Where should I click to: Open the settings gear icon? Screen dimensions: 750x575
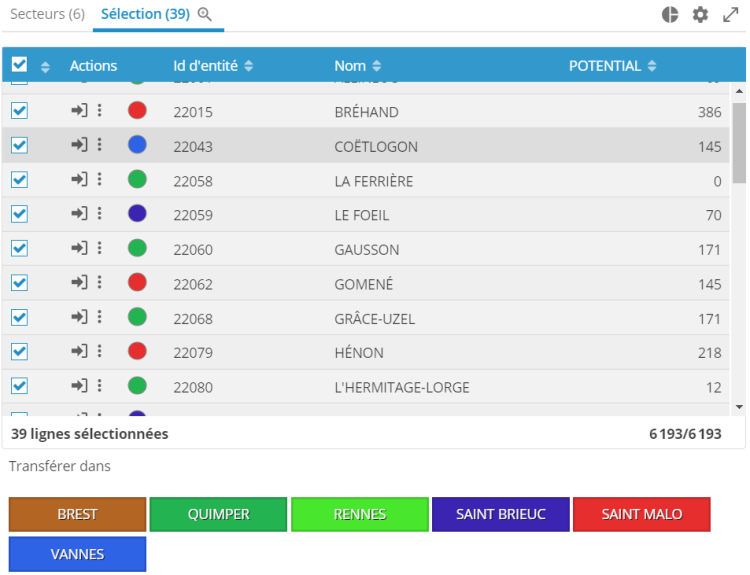700,14
